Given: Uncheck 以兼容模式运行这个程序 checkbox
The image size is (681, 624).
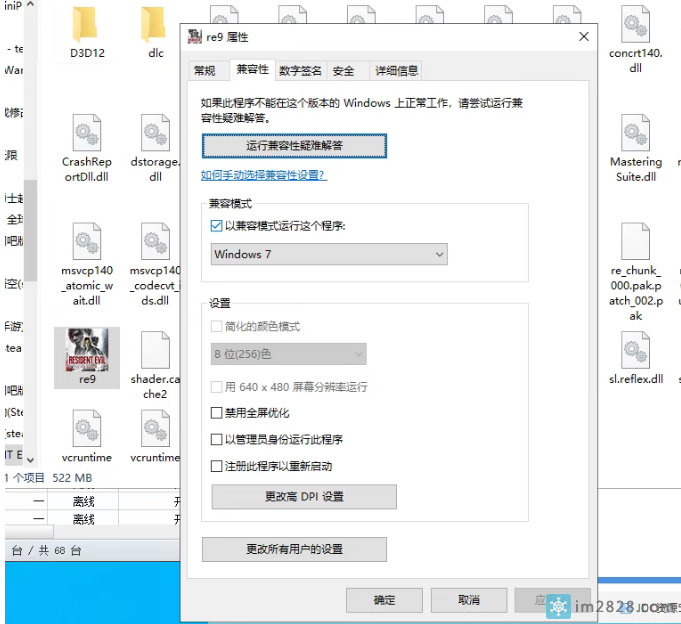Looking at the screenshot, I should (217, 226).
